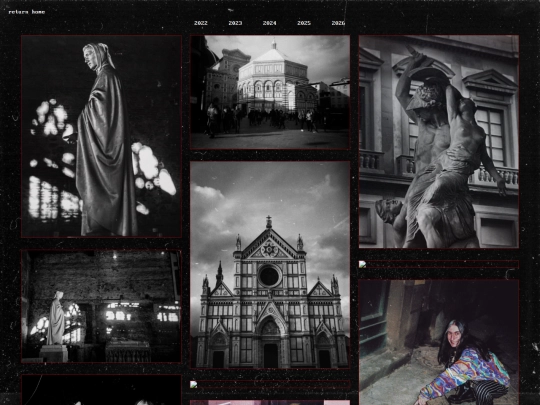Image resolution: width=540 pixels, height=405 pixels.
Task: Open the struggling figures sculpture photo
Action: [439, 142]
